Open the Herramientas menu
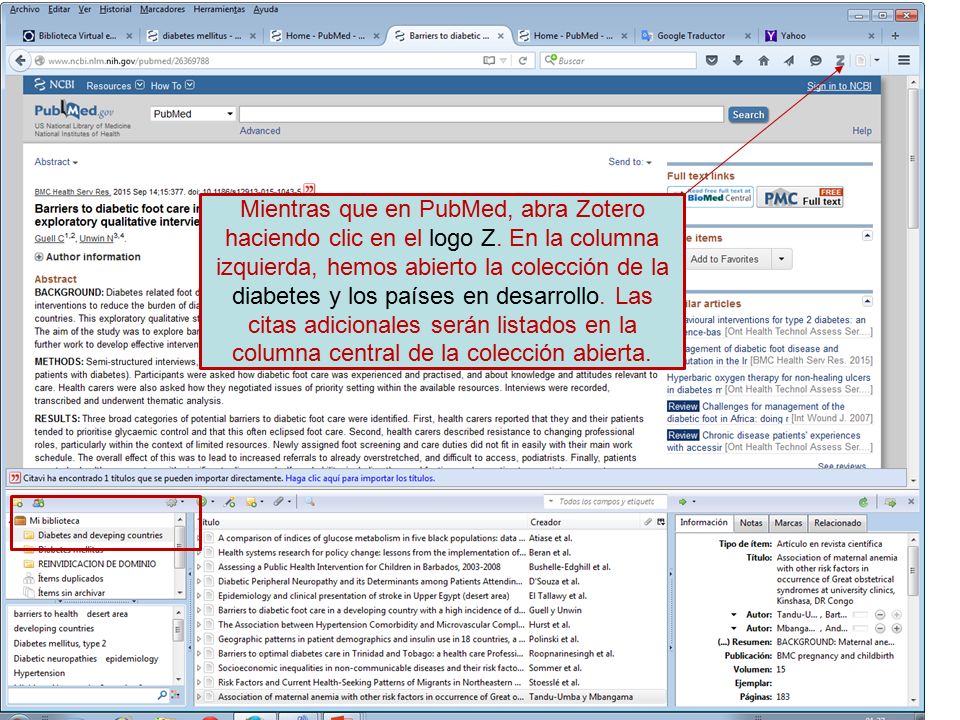960x720 pixels. pos(219,9)
